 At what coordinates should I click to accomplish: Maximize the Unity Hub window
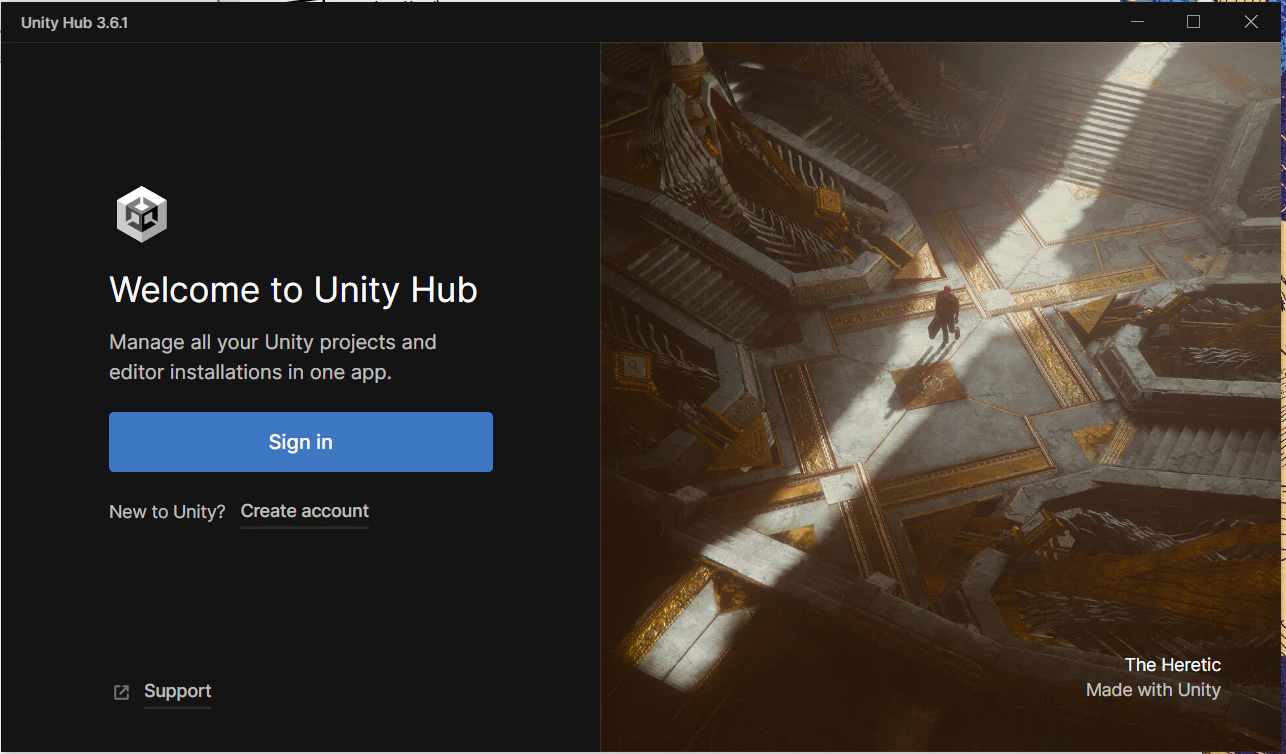pyautogui.click(x=1193, y=22)
